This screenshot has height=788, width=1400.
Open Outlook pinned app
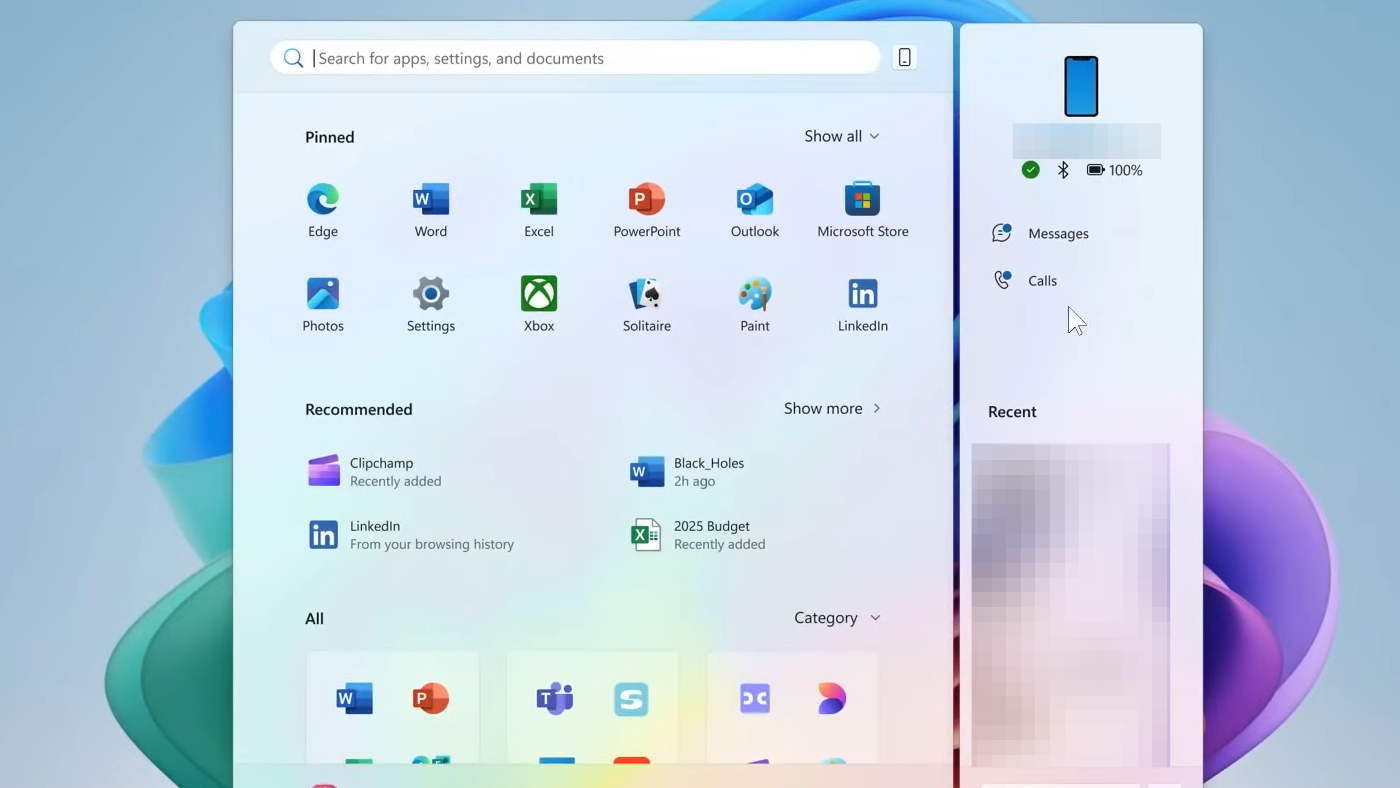point(754,210)
